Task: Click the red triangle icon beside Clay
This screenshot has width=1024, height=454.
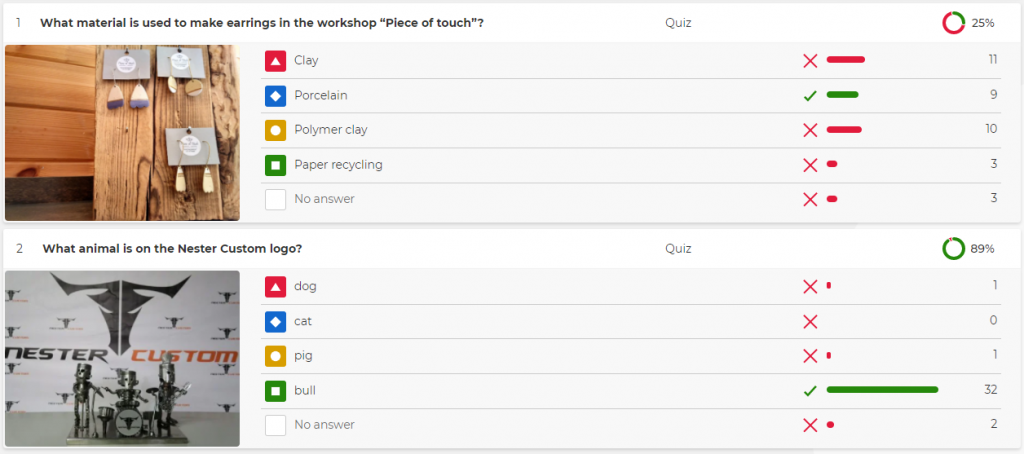Action: pos(276,61)
